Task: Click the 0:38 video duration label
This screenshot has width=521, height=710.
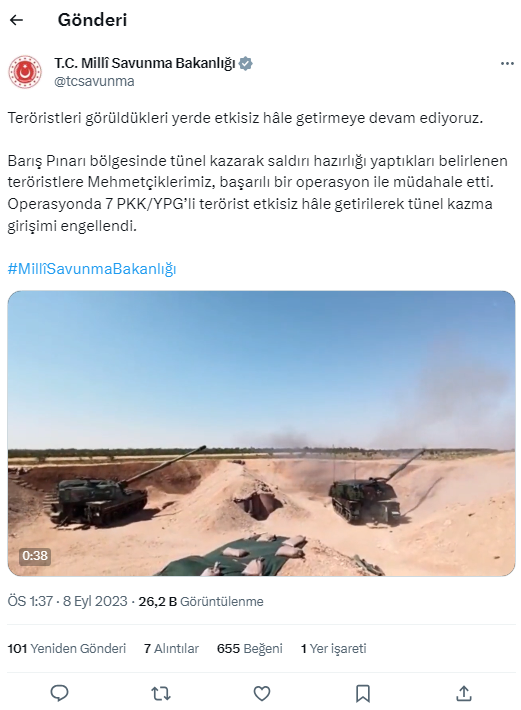Action: pyautogui.click(x=35, y=556)
